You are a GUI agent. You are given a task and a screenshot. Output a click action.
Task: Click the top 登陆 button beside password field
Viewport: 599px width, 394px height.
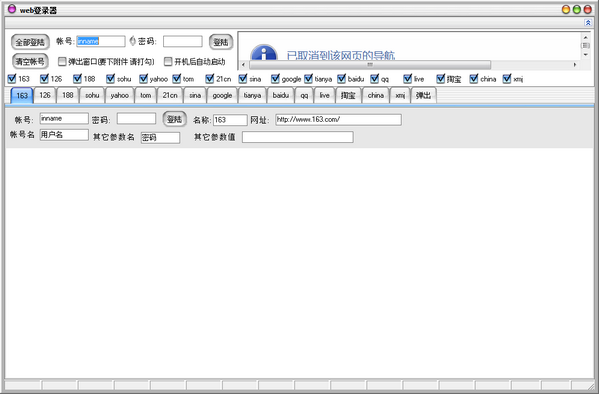pos(221,42)
